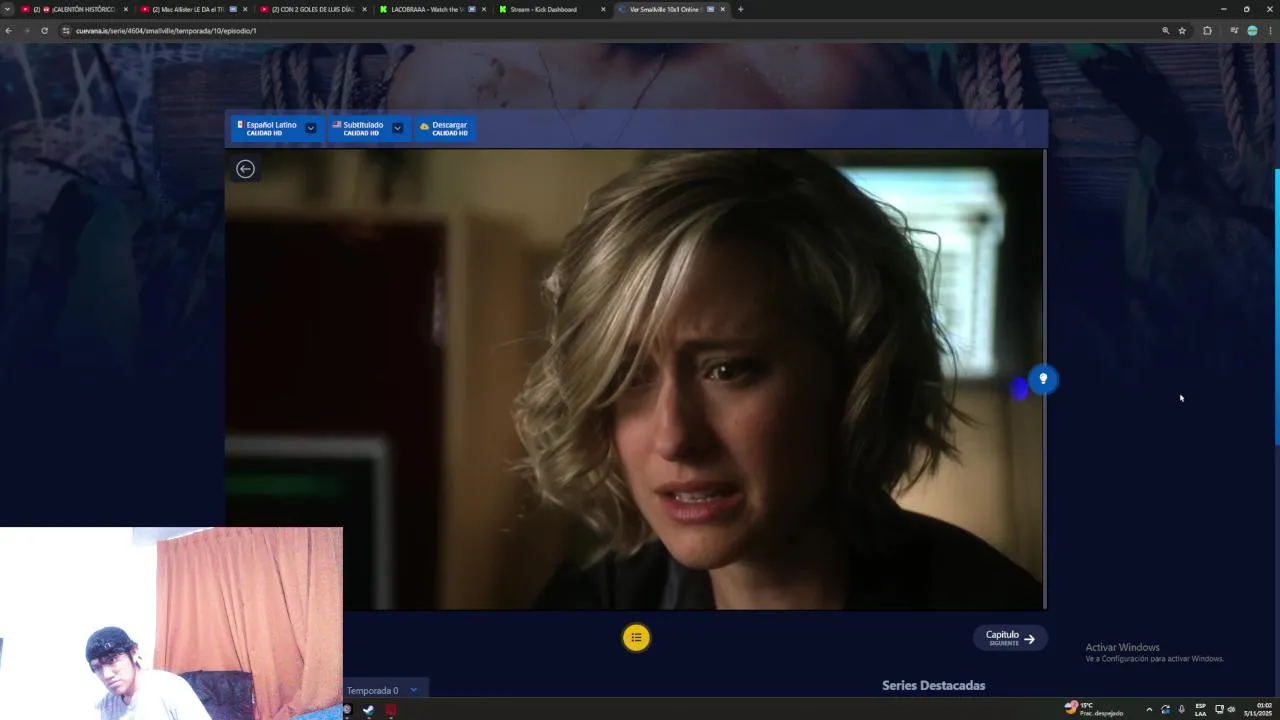Open the clock showing 01:02
Viewport: 1280px width, 720px height.
(1257, 709)
